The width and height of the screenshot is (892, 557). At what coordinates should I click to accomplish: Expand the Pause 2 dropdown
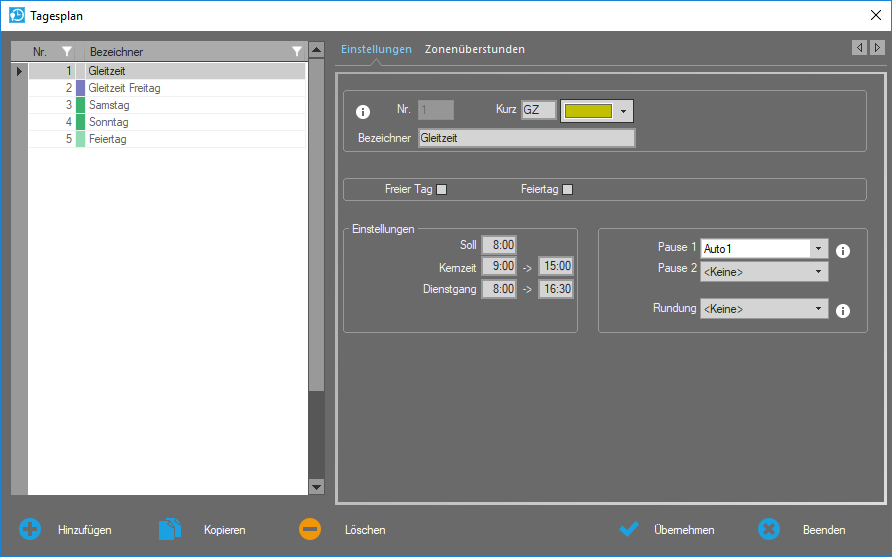tap(819, 271)
